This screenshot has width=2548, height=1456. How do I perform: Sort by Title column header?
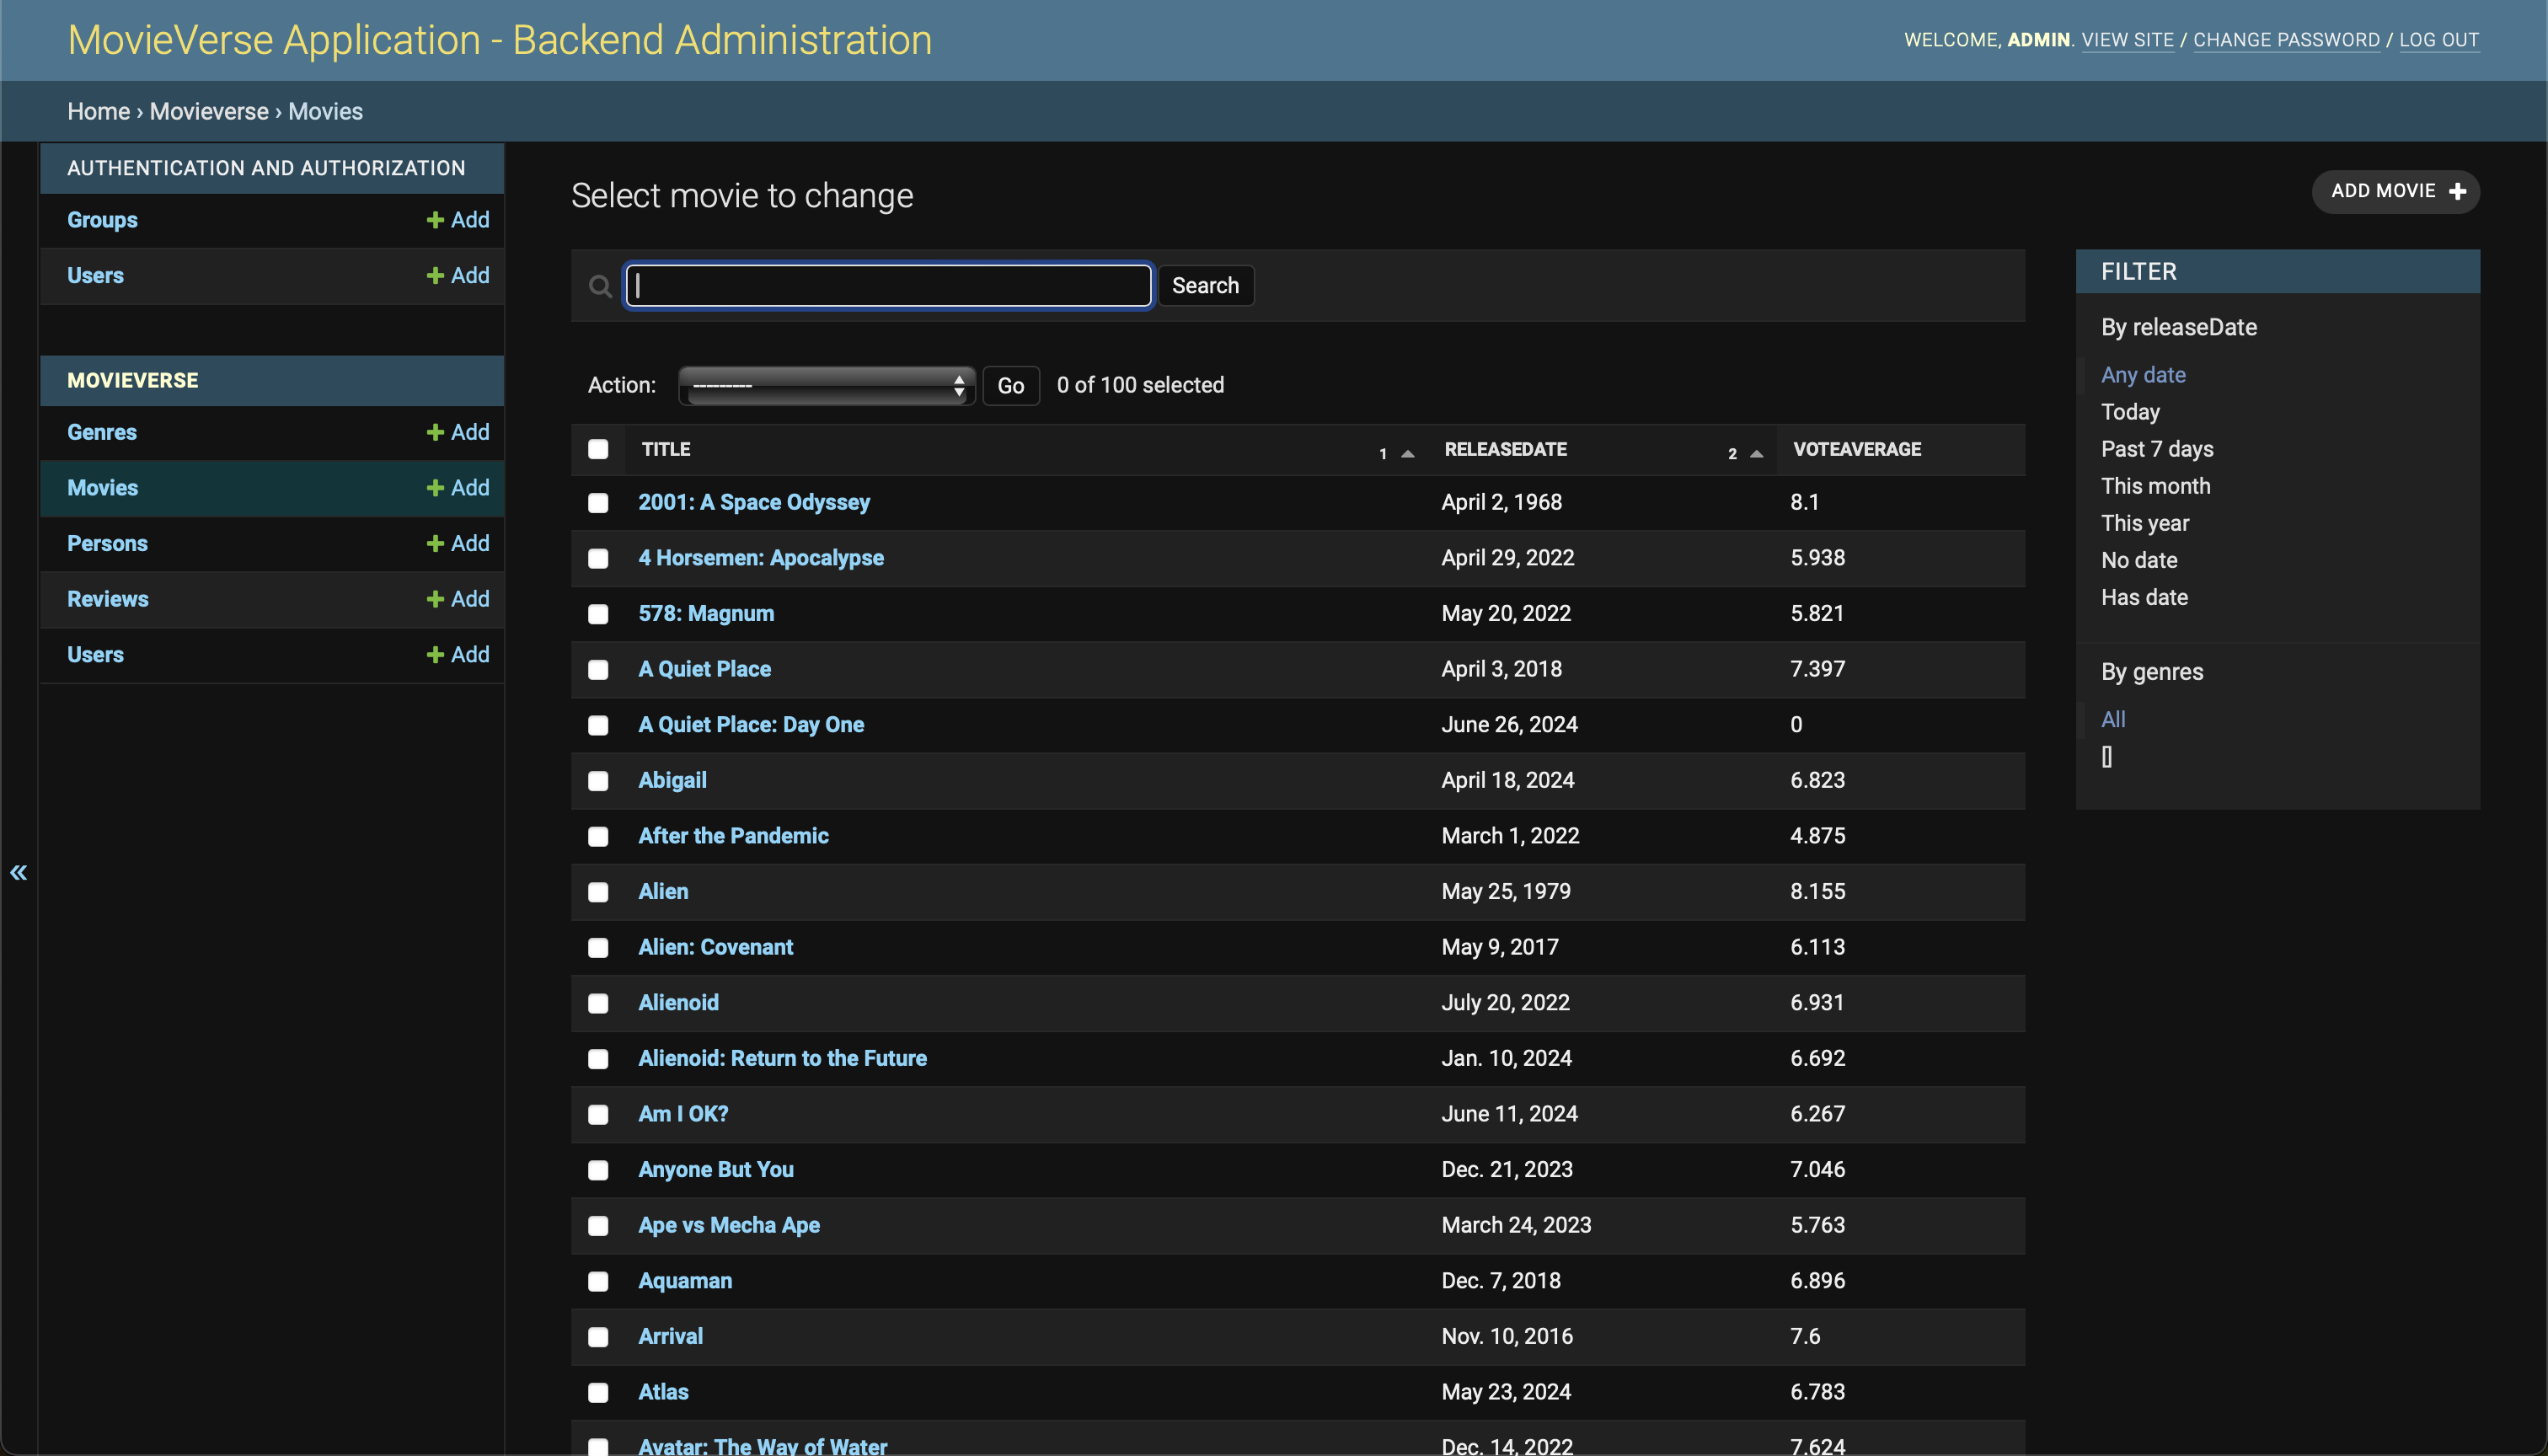tap(666, 449)
